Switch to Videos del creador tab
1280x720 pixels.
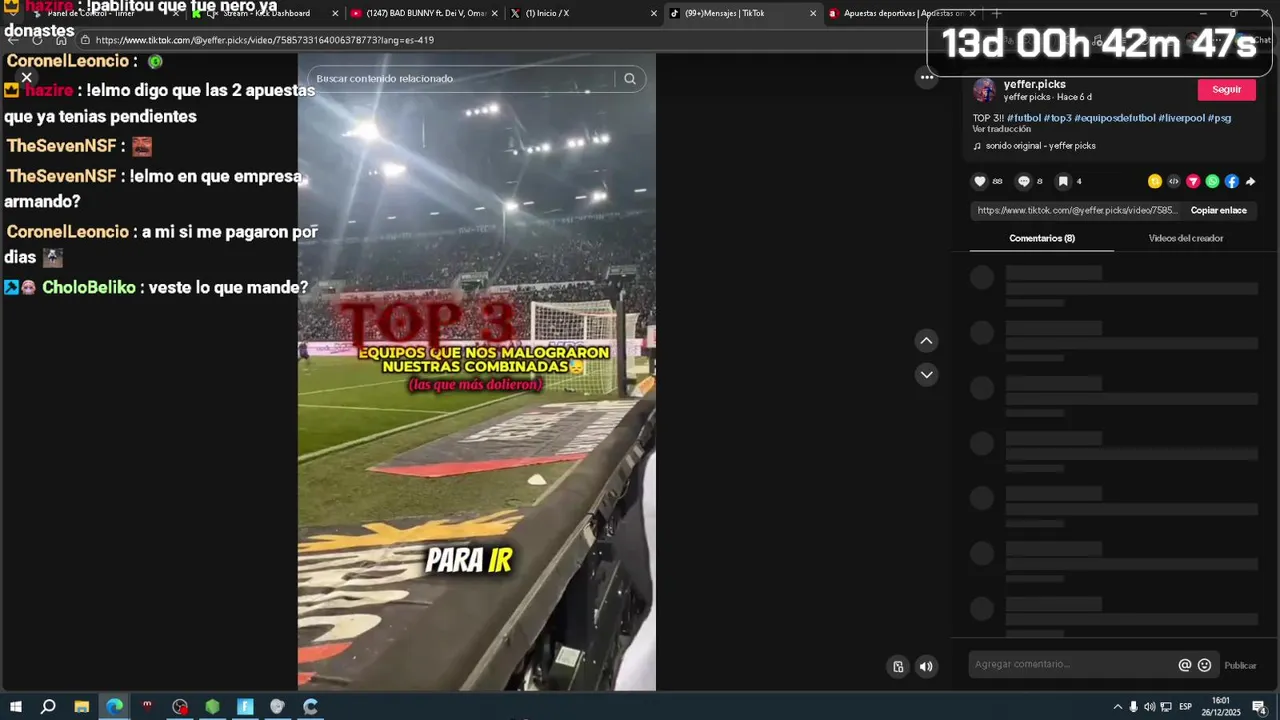pos(1186,238)
